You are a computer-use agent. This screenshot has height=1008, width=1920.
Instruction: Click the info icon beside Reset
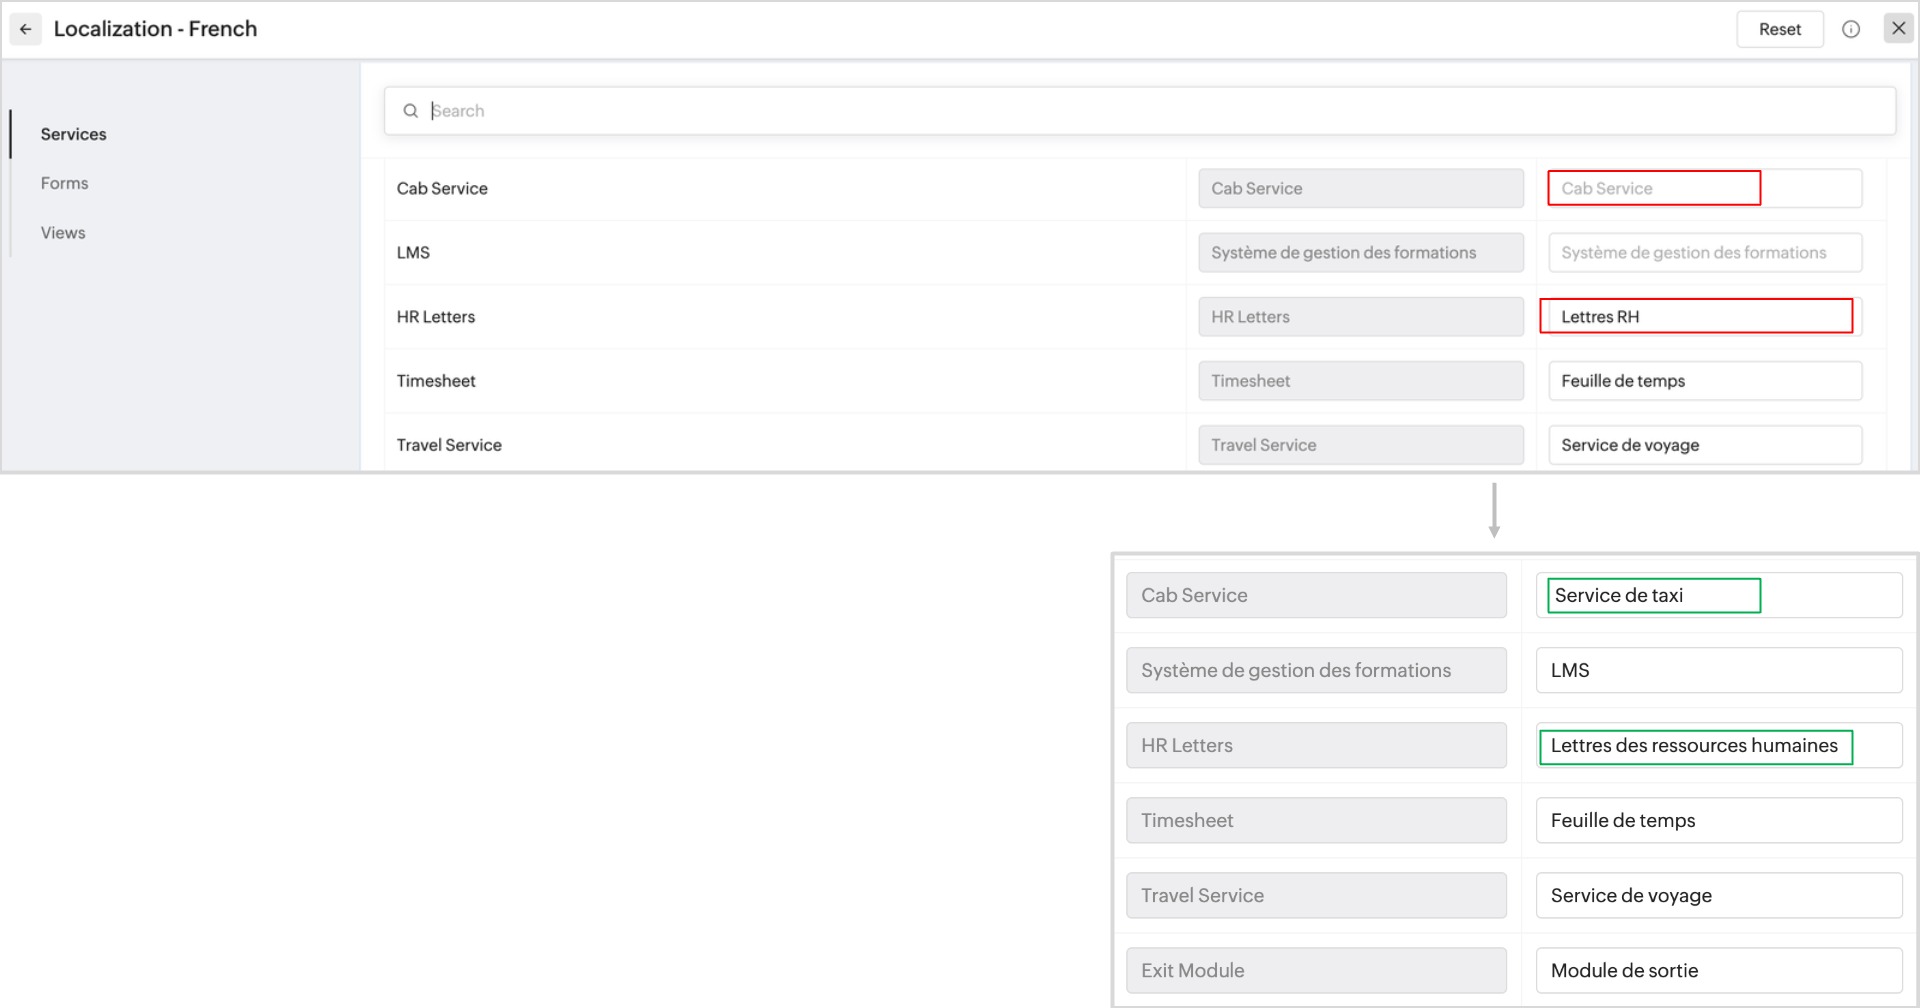(1851, 29)
